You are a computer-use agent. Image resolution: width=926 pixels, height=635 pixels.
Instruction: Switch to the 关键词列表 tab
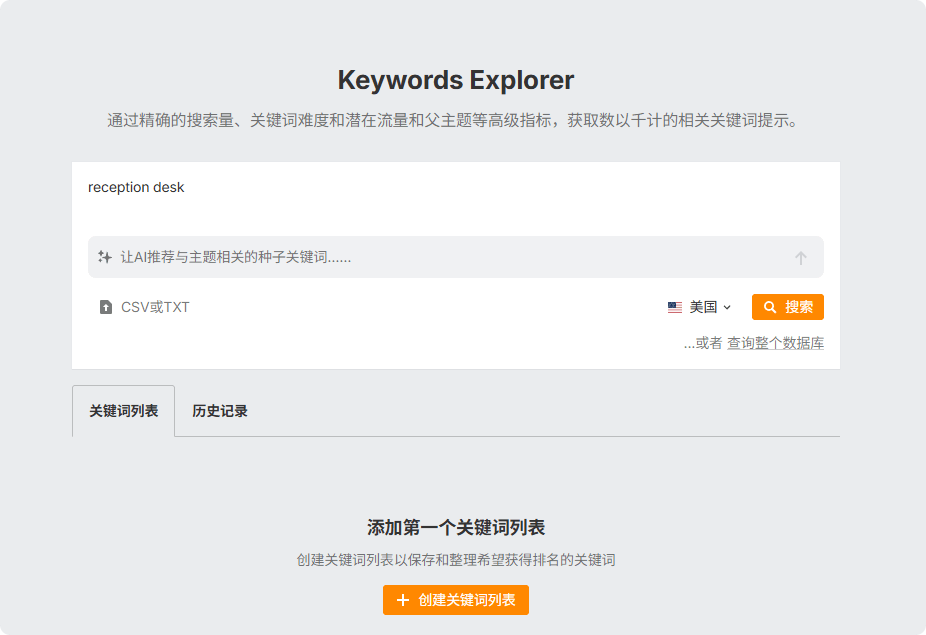point(124,411)
